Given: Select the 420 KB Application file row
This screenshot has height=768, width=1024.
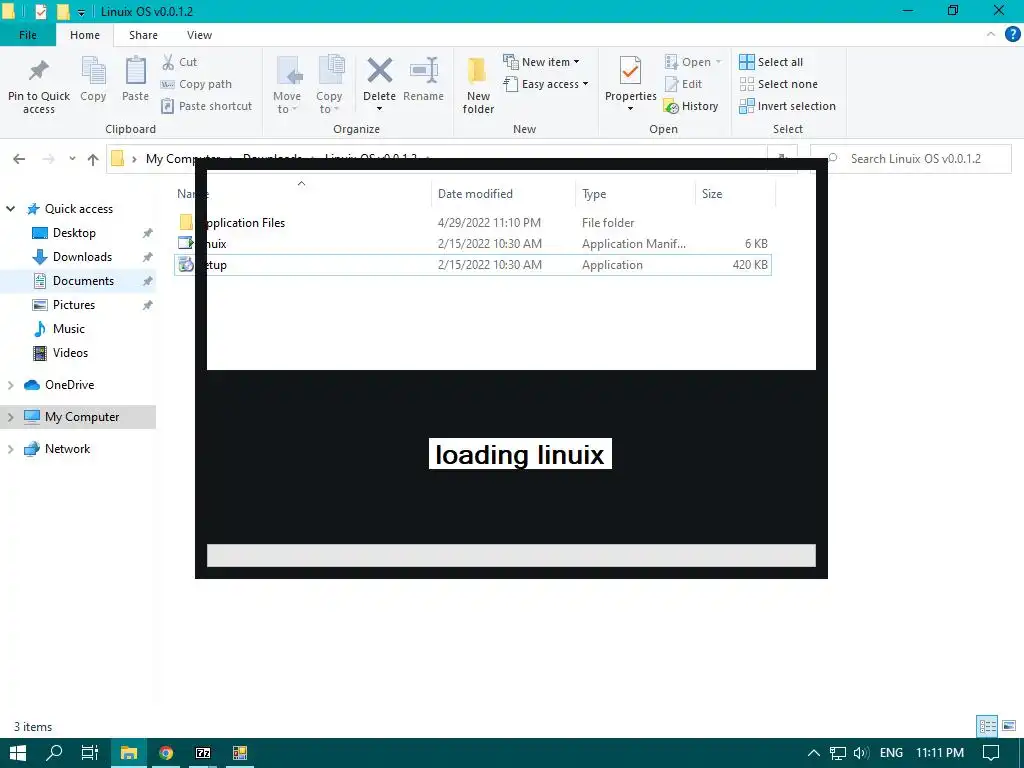Looking at the screenshot, I should click(x=473, y=265).
